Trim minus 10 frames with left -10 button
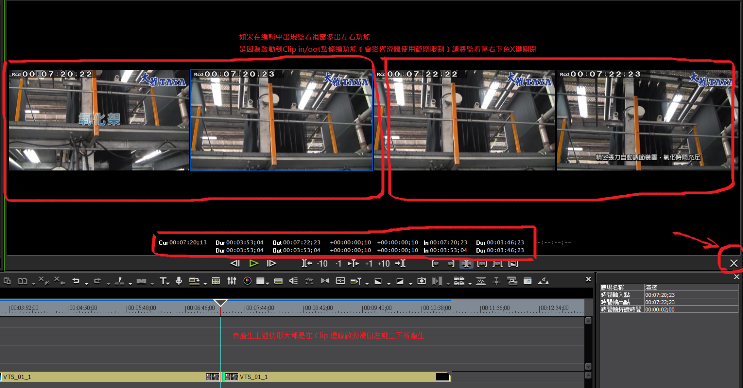Viewport: 743px width, 388px height. (322, 263)
